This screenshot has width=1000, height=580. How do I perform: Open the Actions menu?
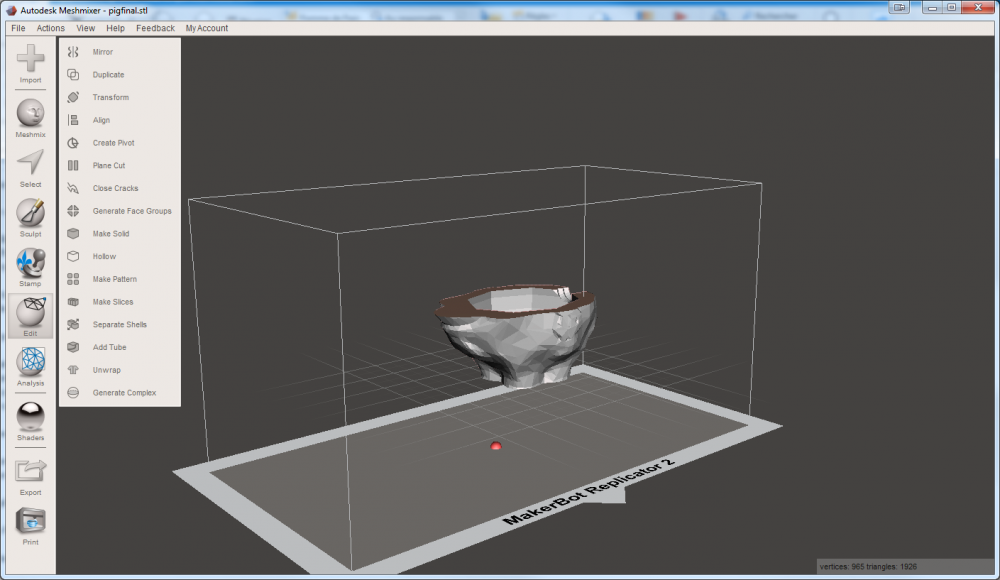pos(50,28)
